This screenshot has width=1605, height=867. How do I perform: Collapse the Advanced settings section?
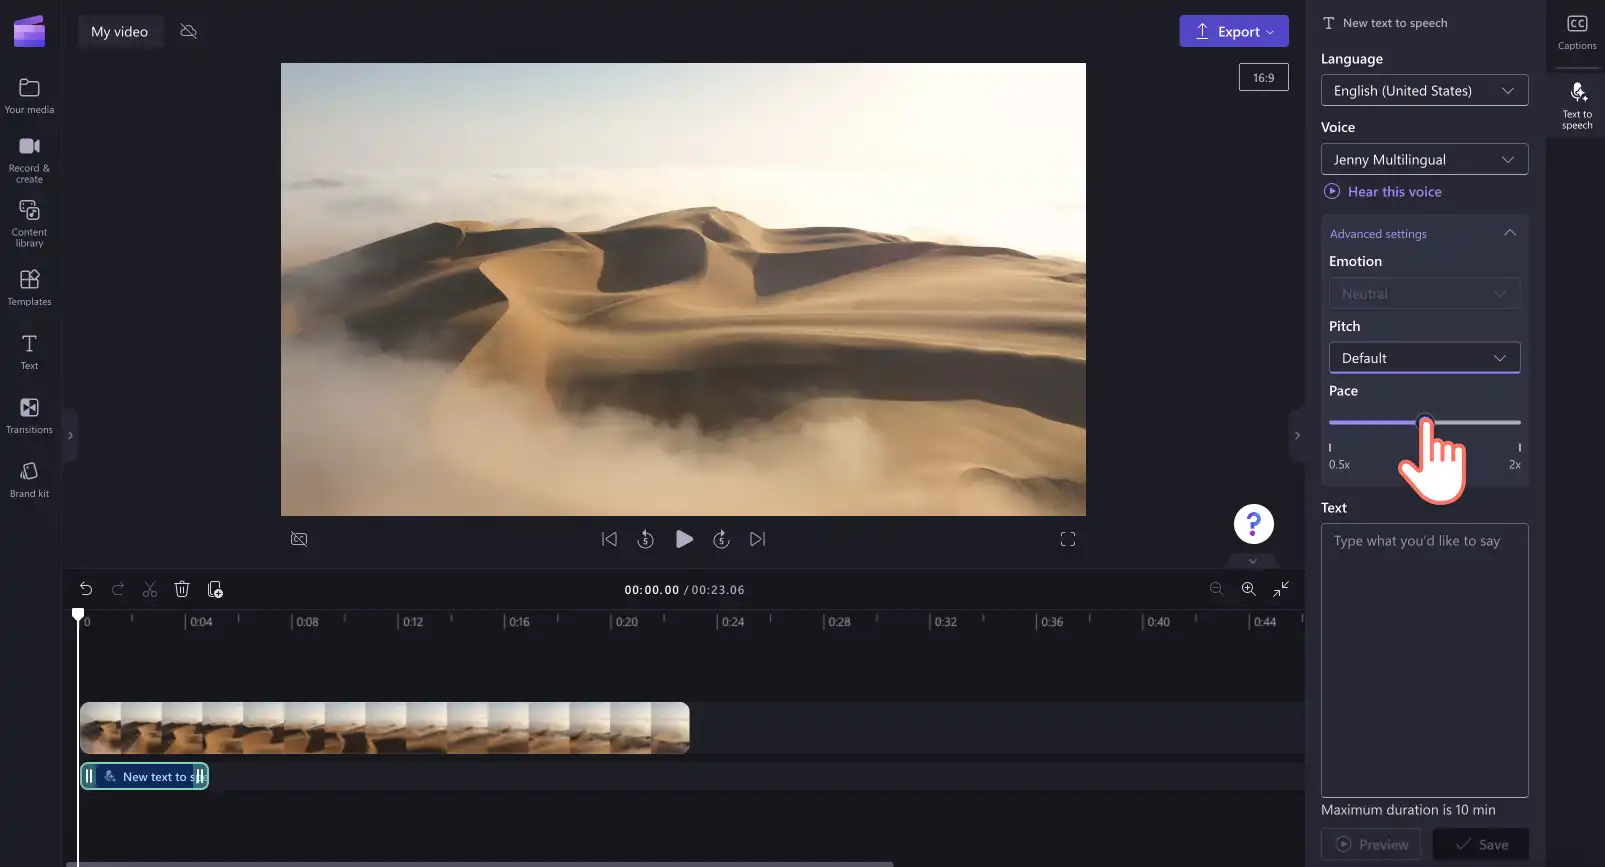tap(1510, 233)
